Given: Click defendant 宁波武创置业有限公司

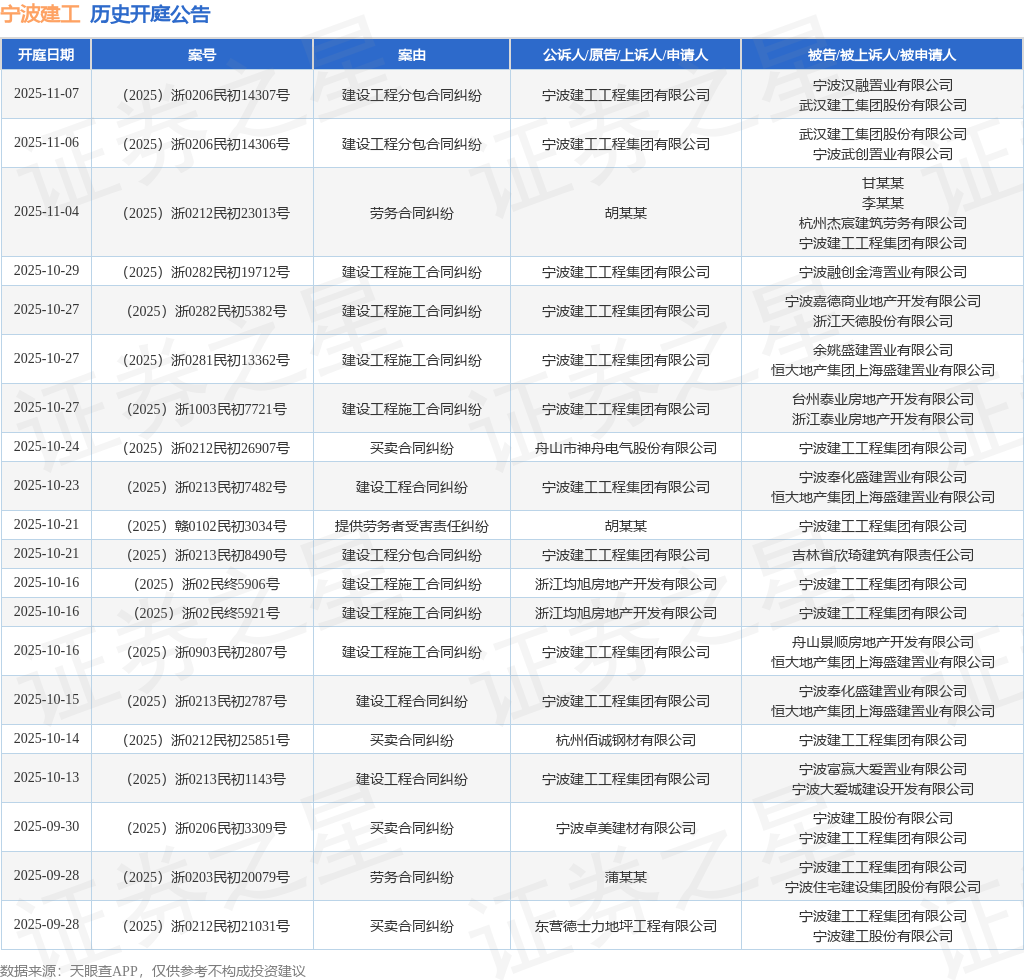Looking at the screenshot, I should [883, 154].
